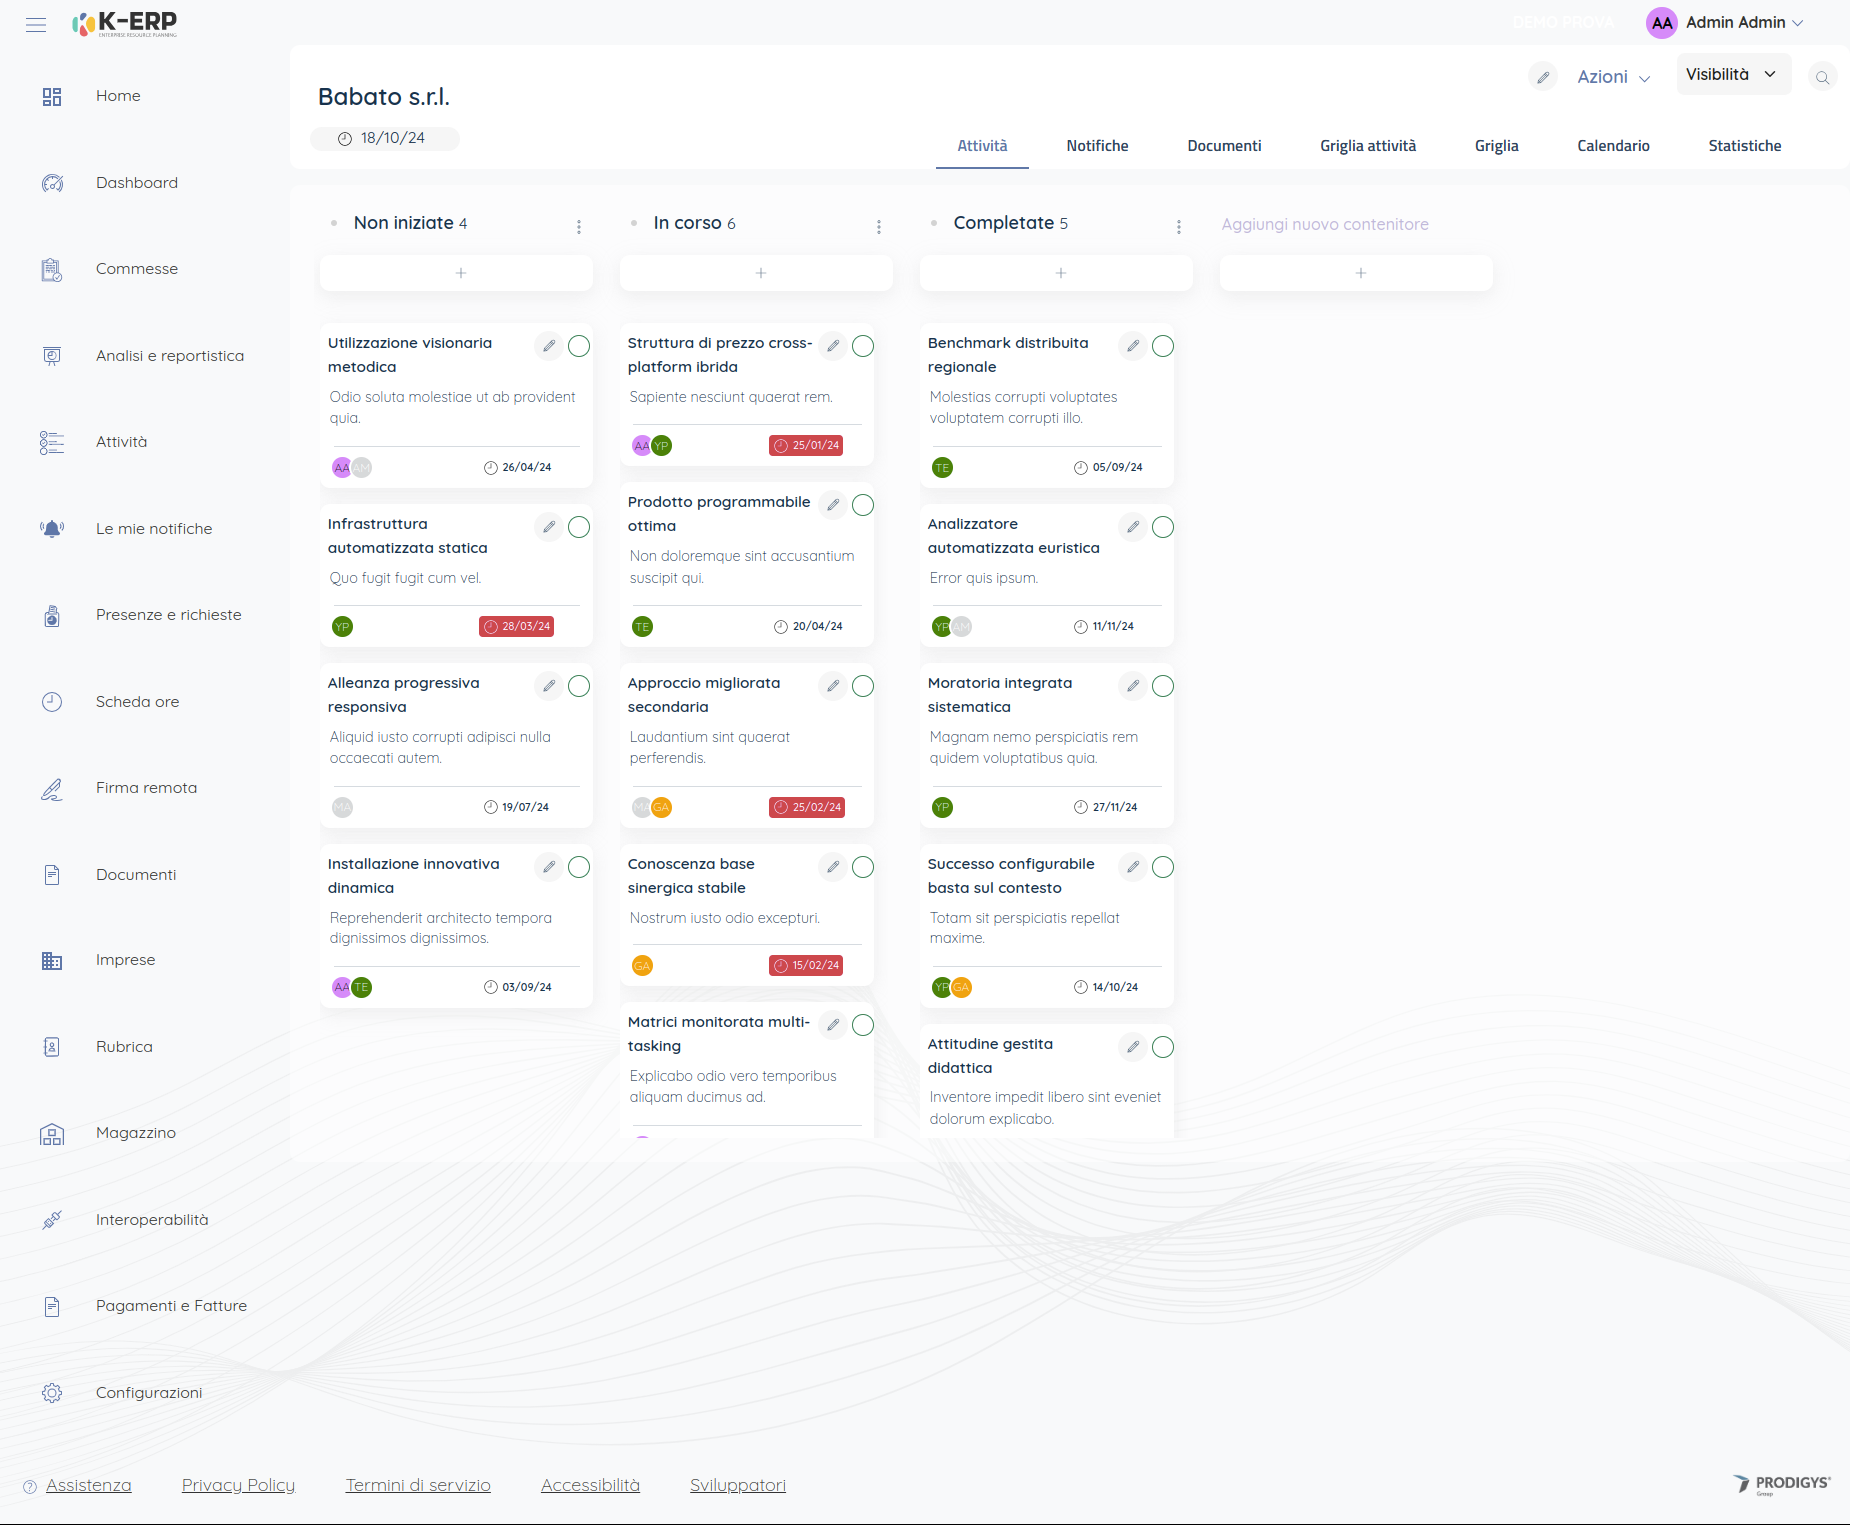Click the search magnifier icon
The width and height of the screenshot is (1850, 1525).
pyautogui.click(x=1822, y=77)
